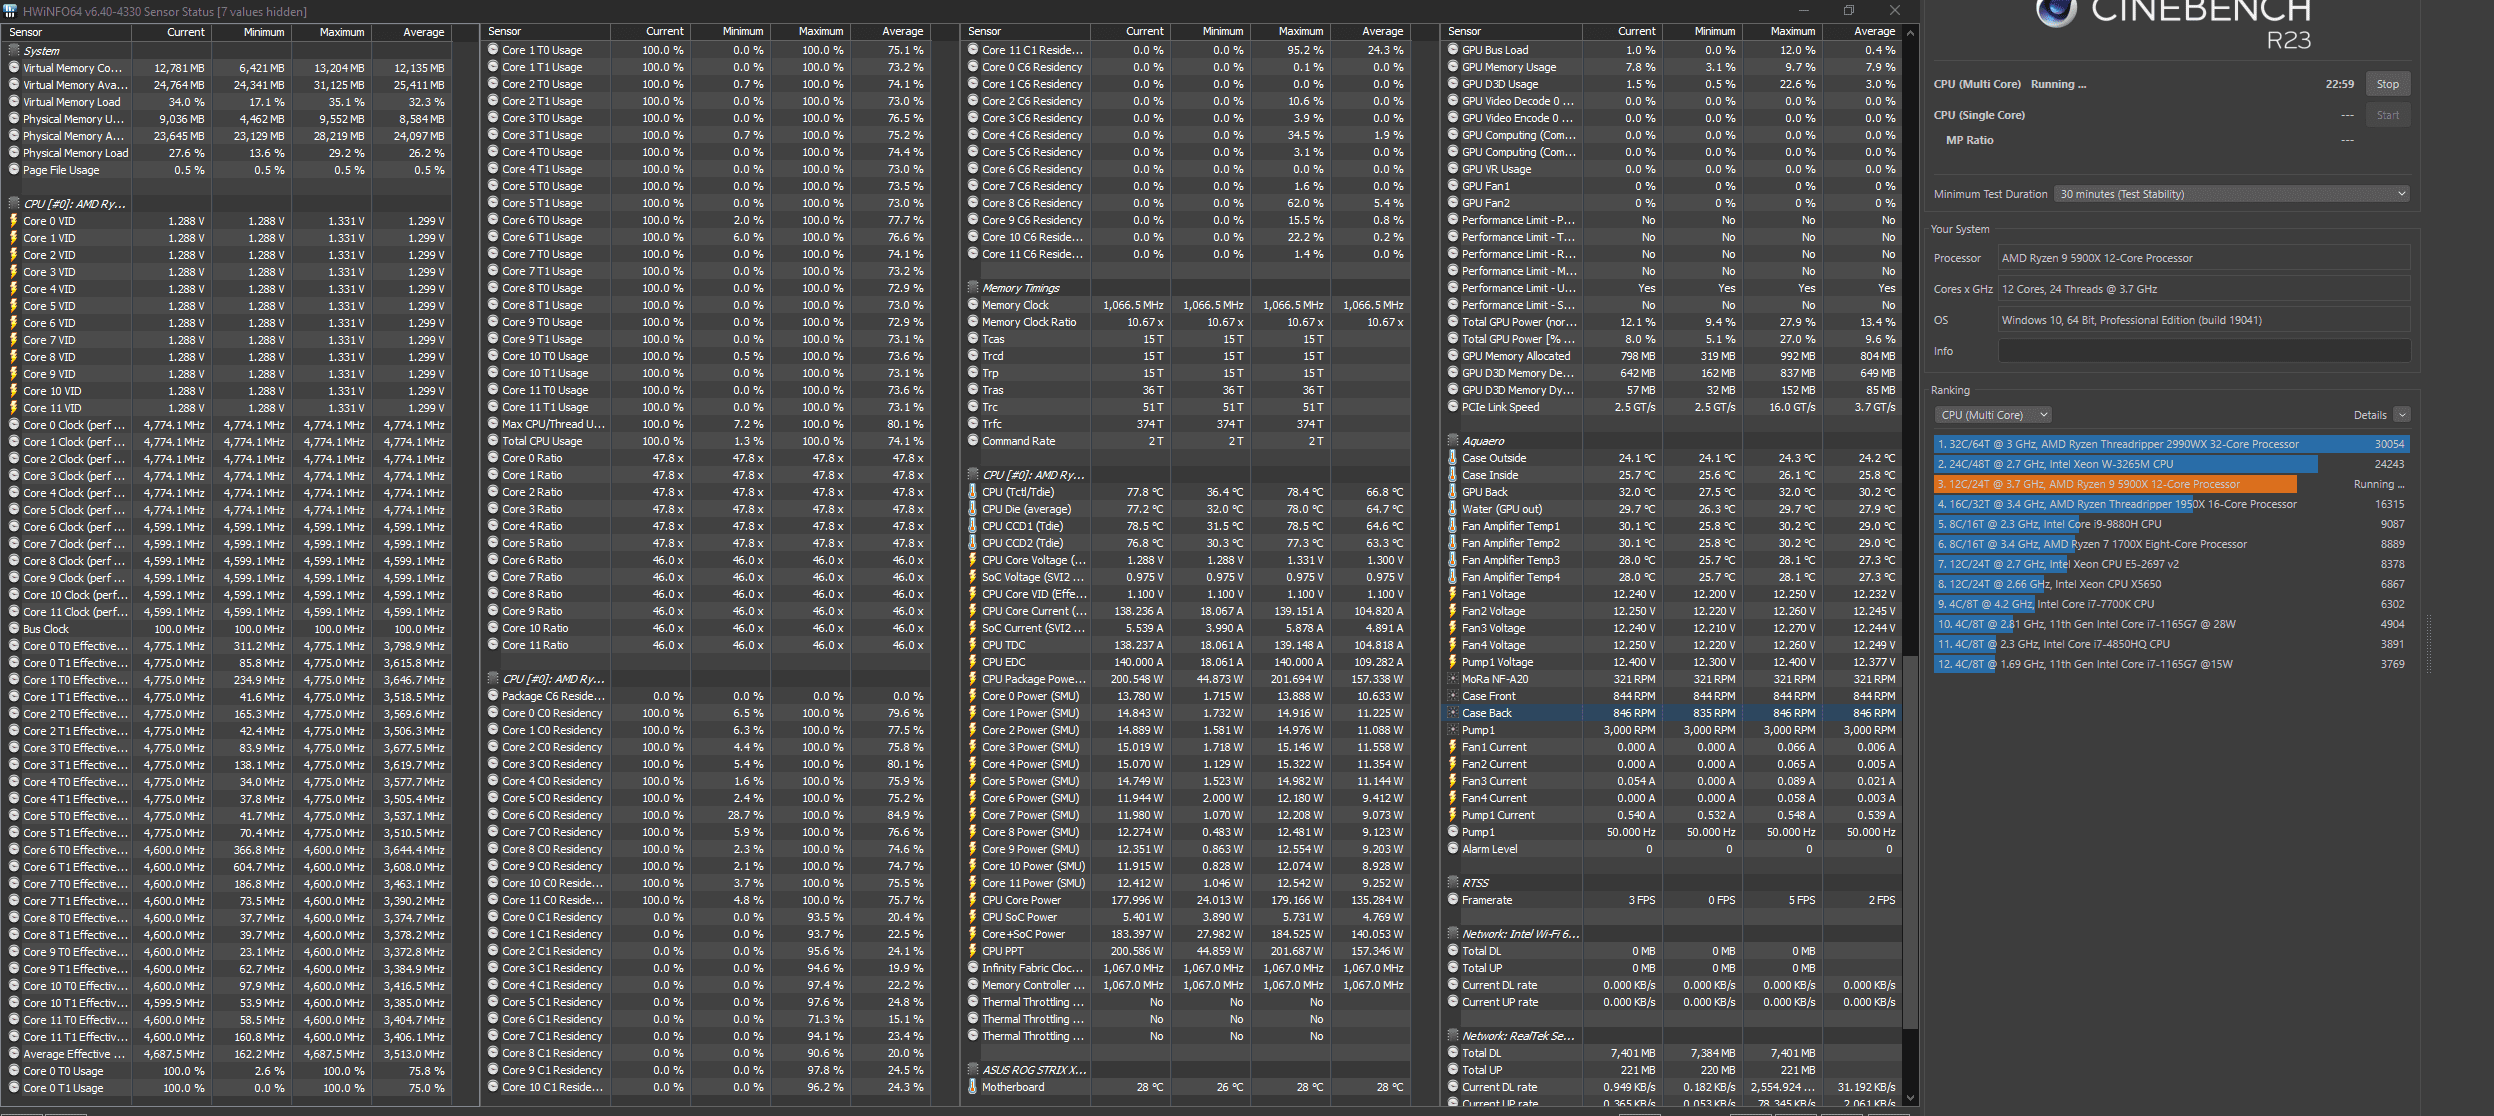Click the Current column header in first panel
The height and width of the screenshot is (1116, 2494).
tap(172, 32)
